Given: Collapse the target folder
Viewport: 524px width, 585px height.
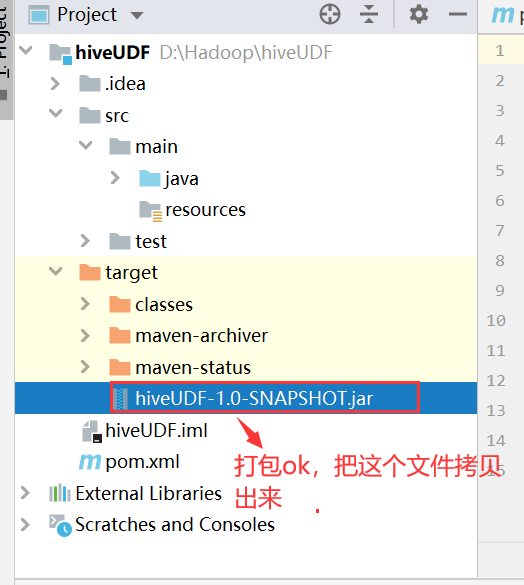Looking at the screenshot, I should 56,271.
